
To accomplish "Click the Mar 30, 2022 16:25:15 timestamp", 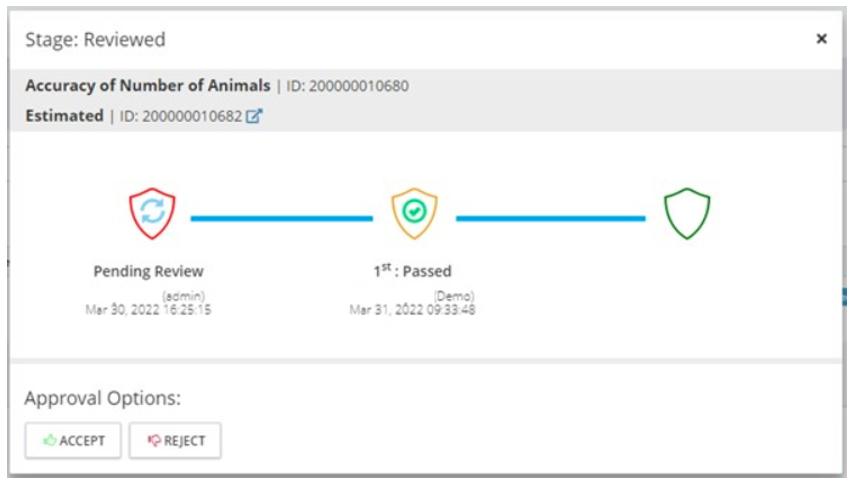I will pyautogui.click(x=148, y=310).
